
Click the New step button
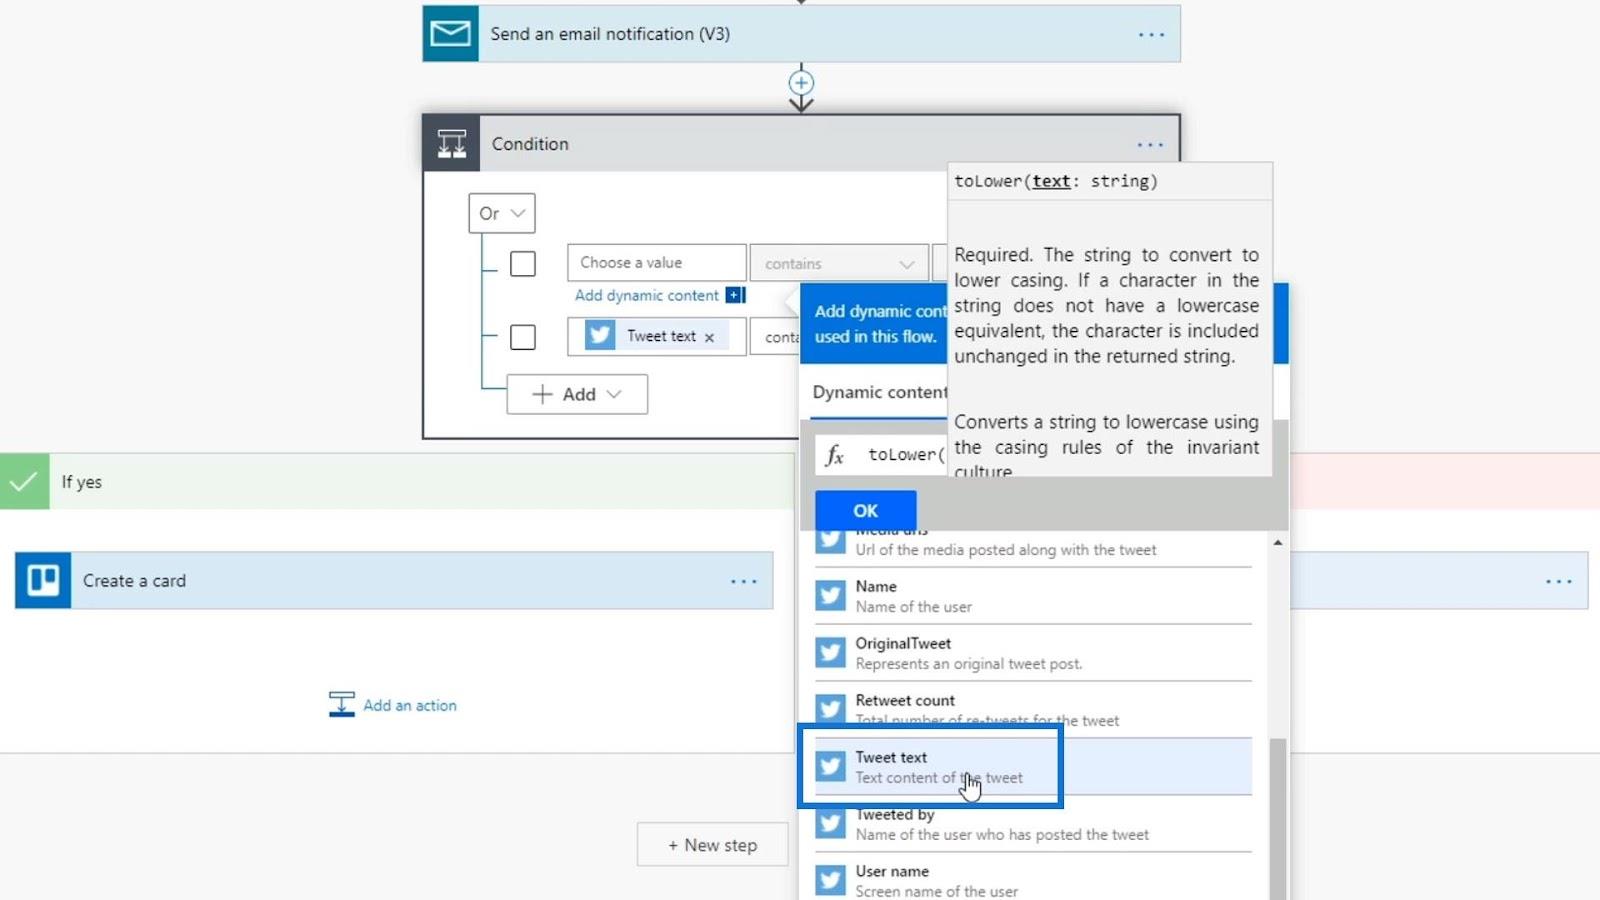712,845
